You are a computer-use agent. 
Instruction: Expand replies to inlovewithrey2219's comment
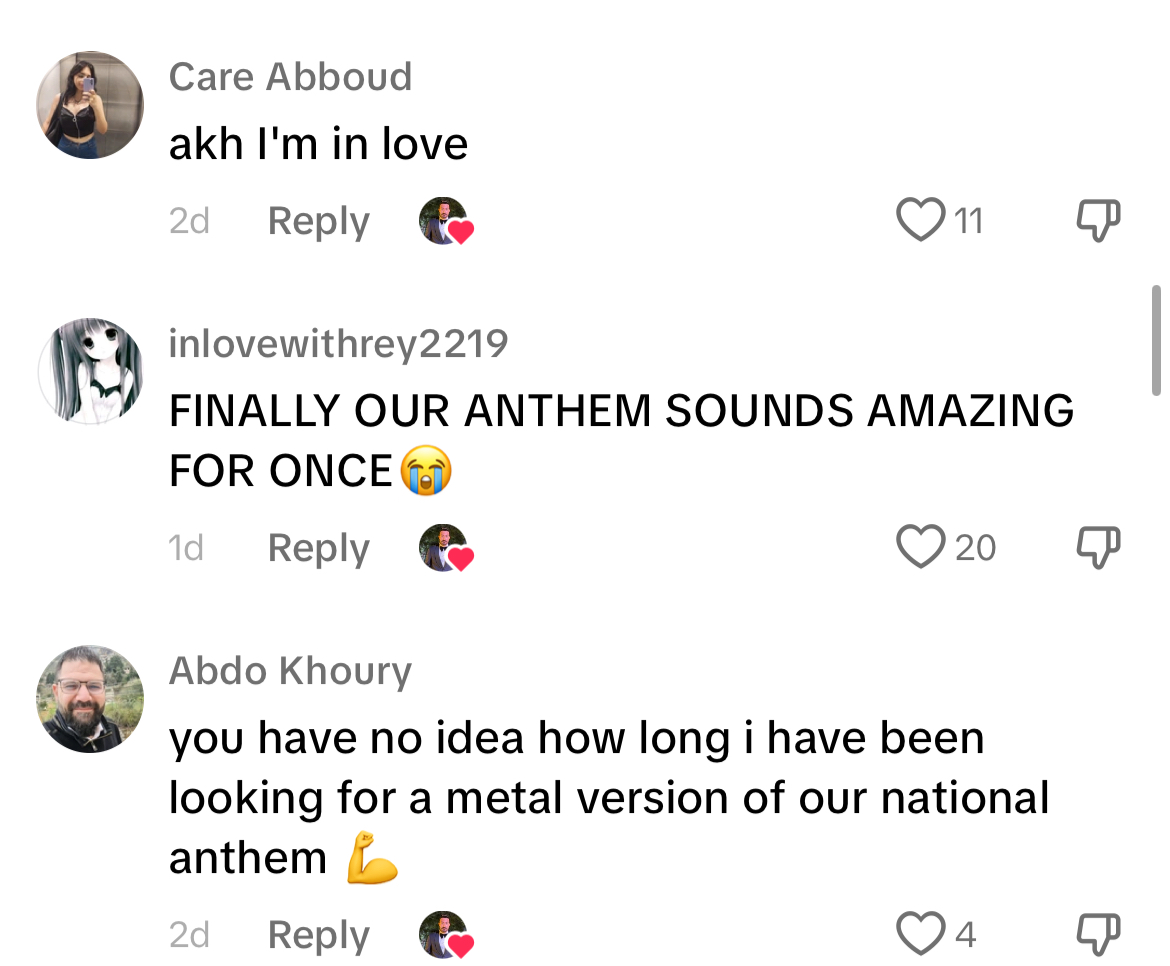click(x=318, y=547)
